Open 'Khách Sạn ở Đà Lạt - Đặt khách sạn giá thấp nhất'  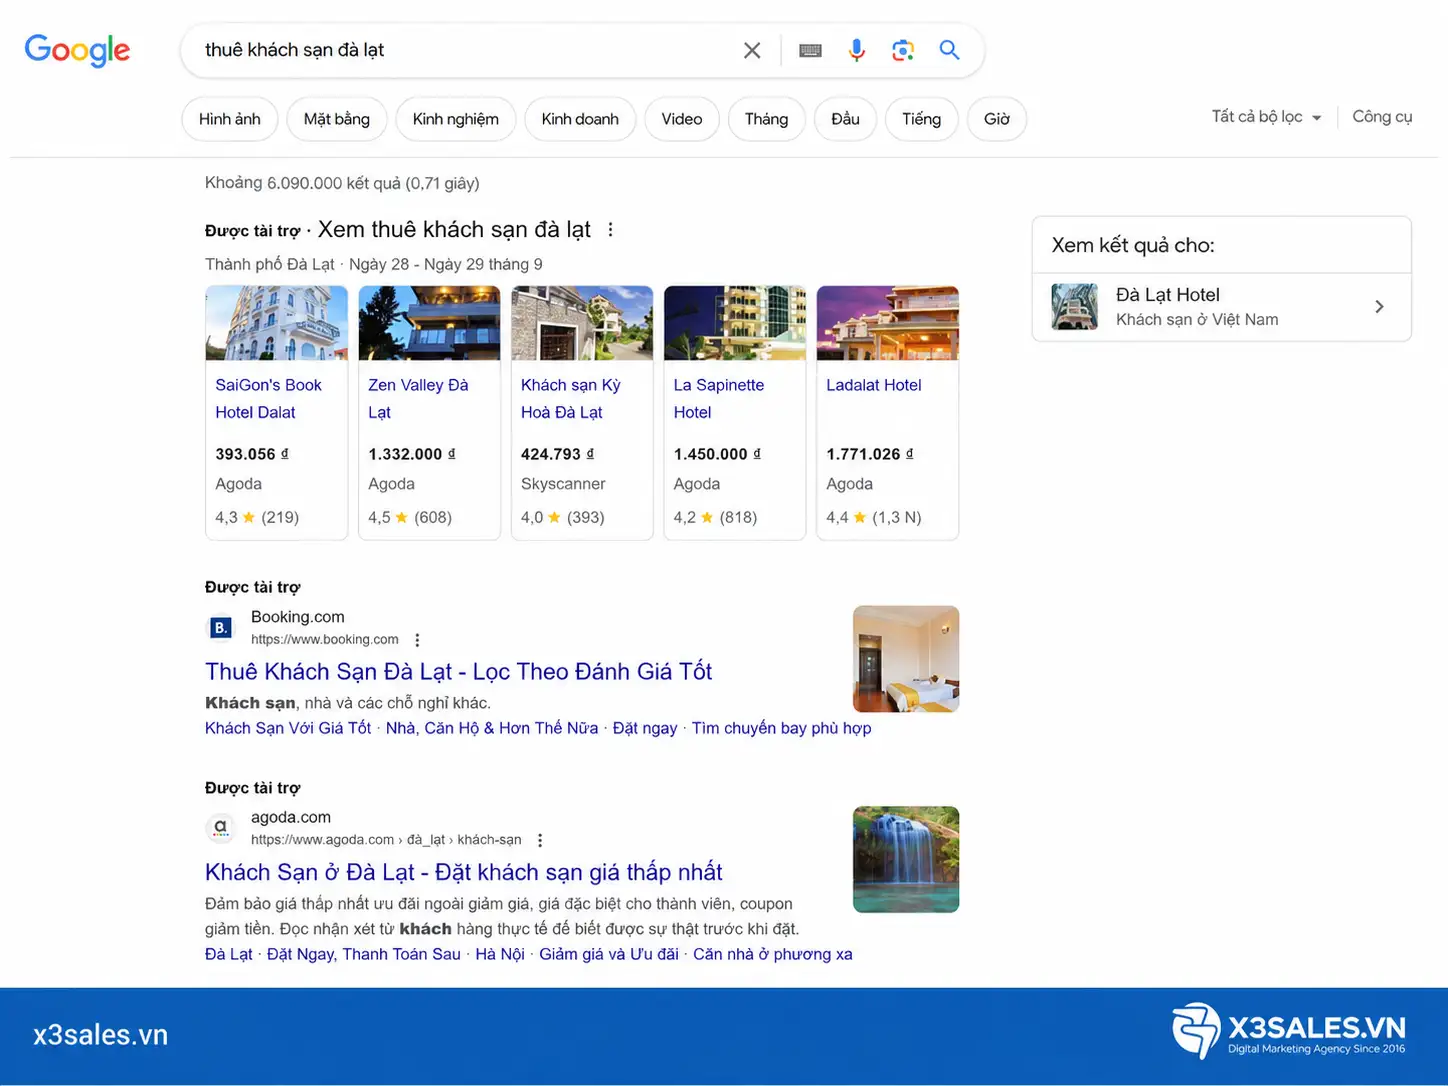tap(464, 872)
